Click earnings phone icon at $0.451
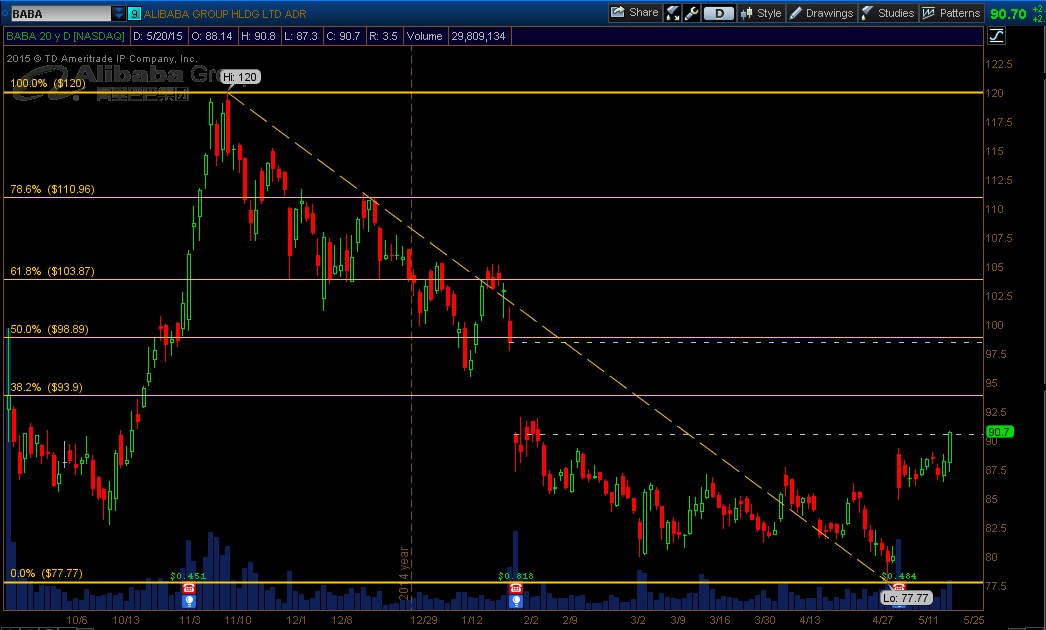 coord(189,588)
